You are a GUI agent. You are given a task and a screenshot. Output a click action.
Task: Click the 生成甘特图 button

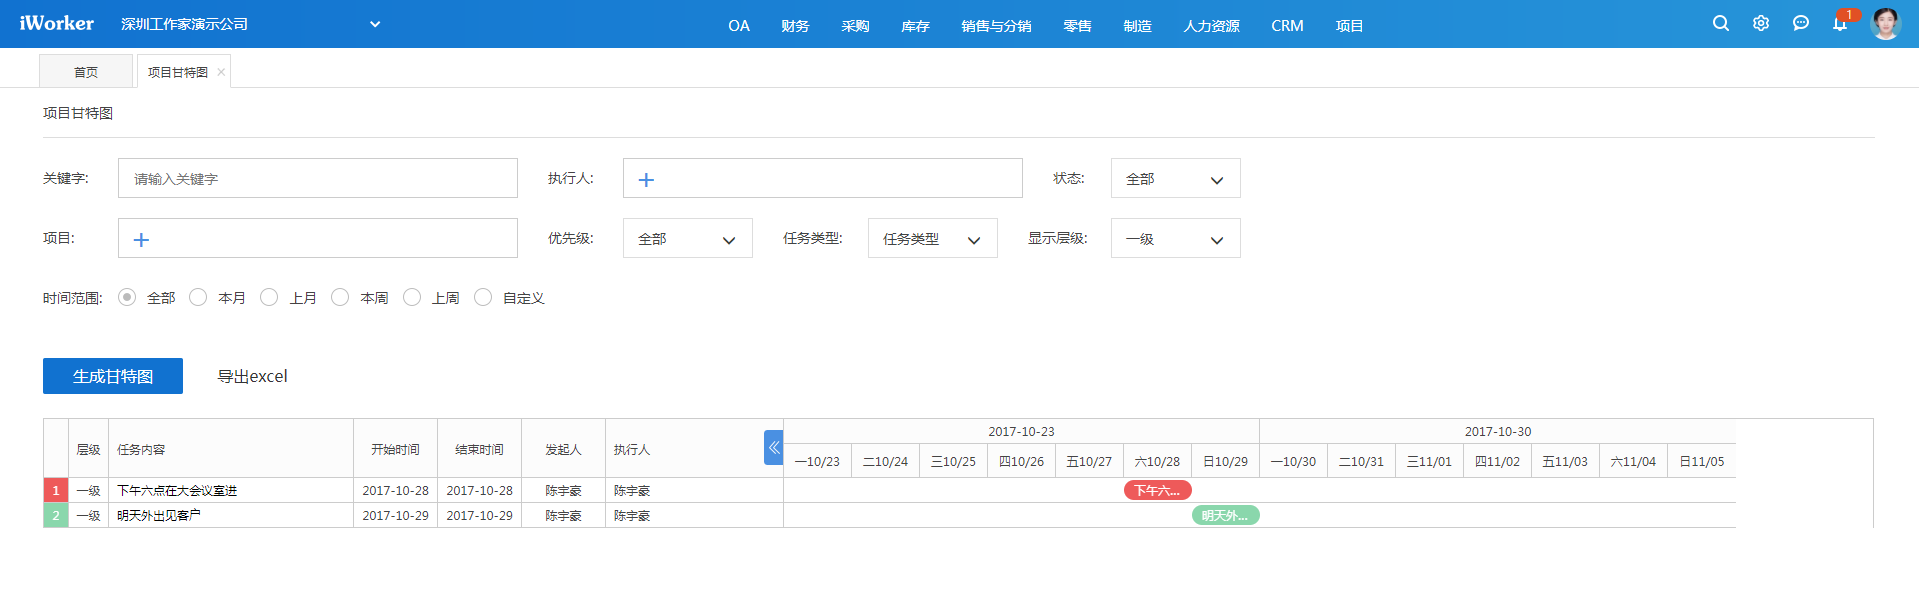[x=113, y=376]
